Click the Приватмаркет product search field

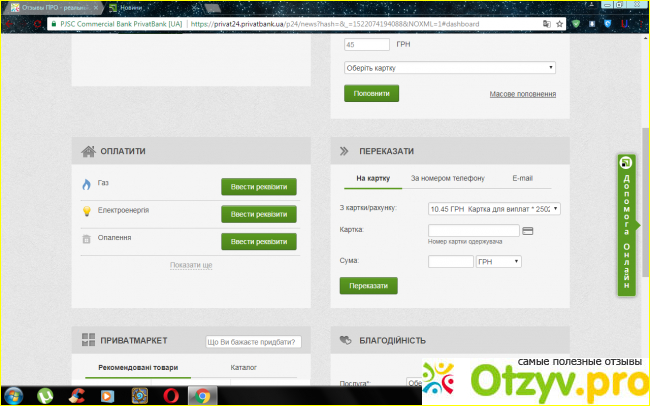(x=252, y=342)
